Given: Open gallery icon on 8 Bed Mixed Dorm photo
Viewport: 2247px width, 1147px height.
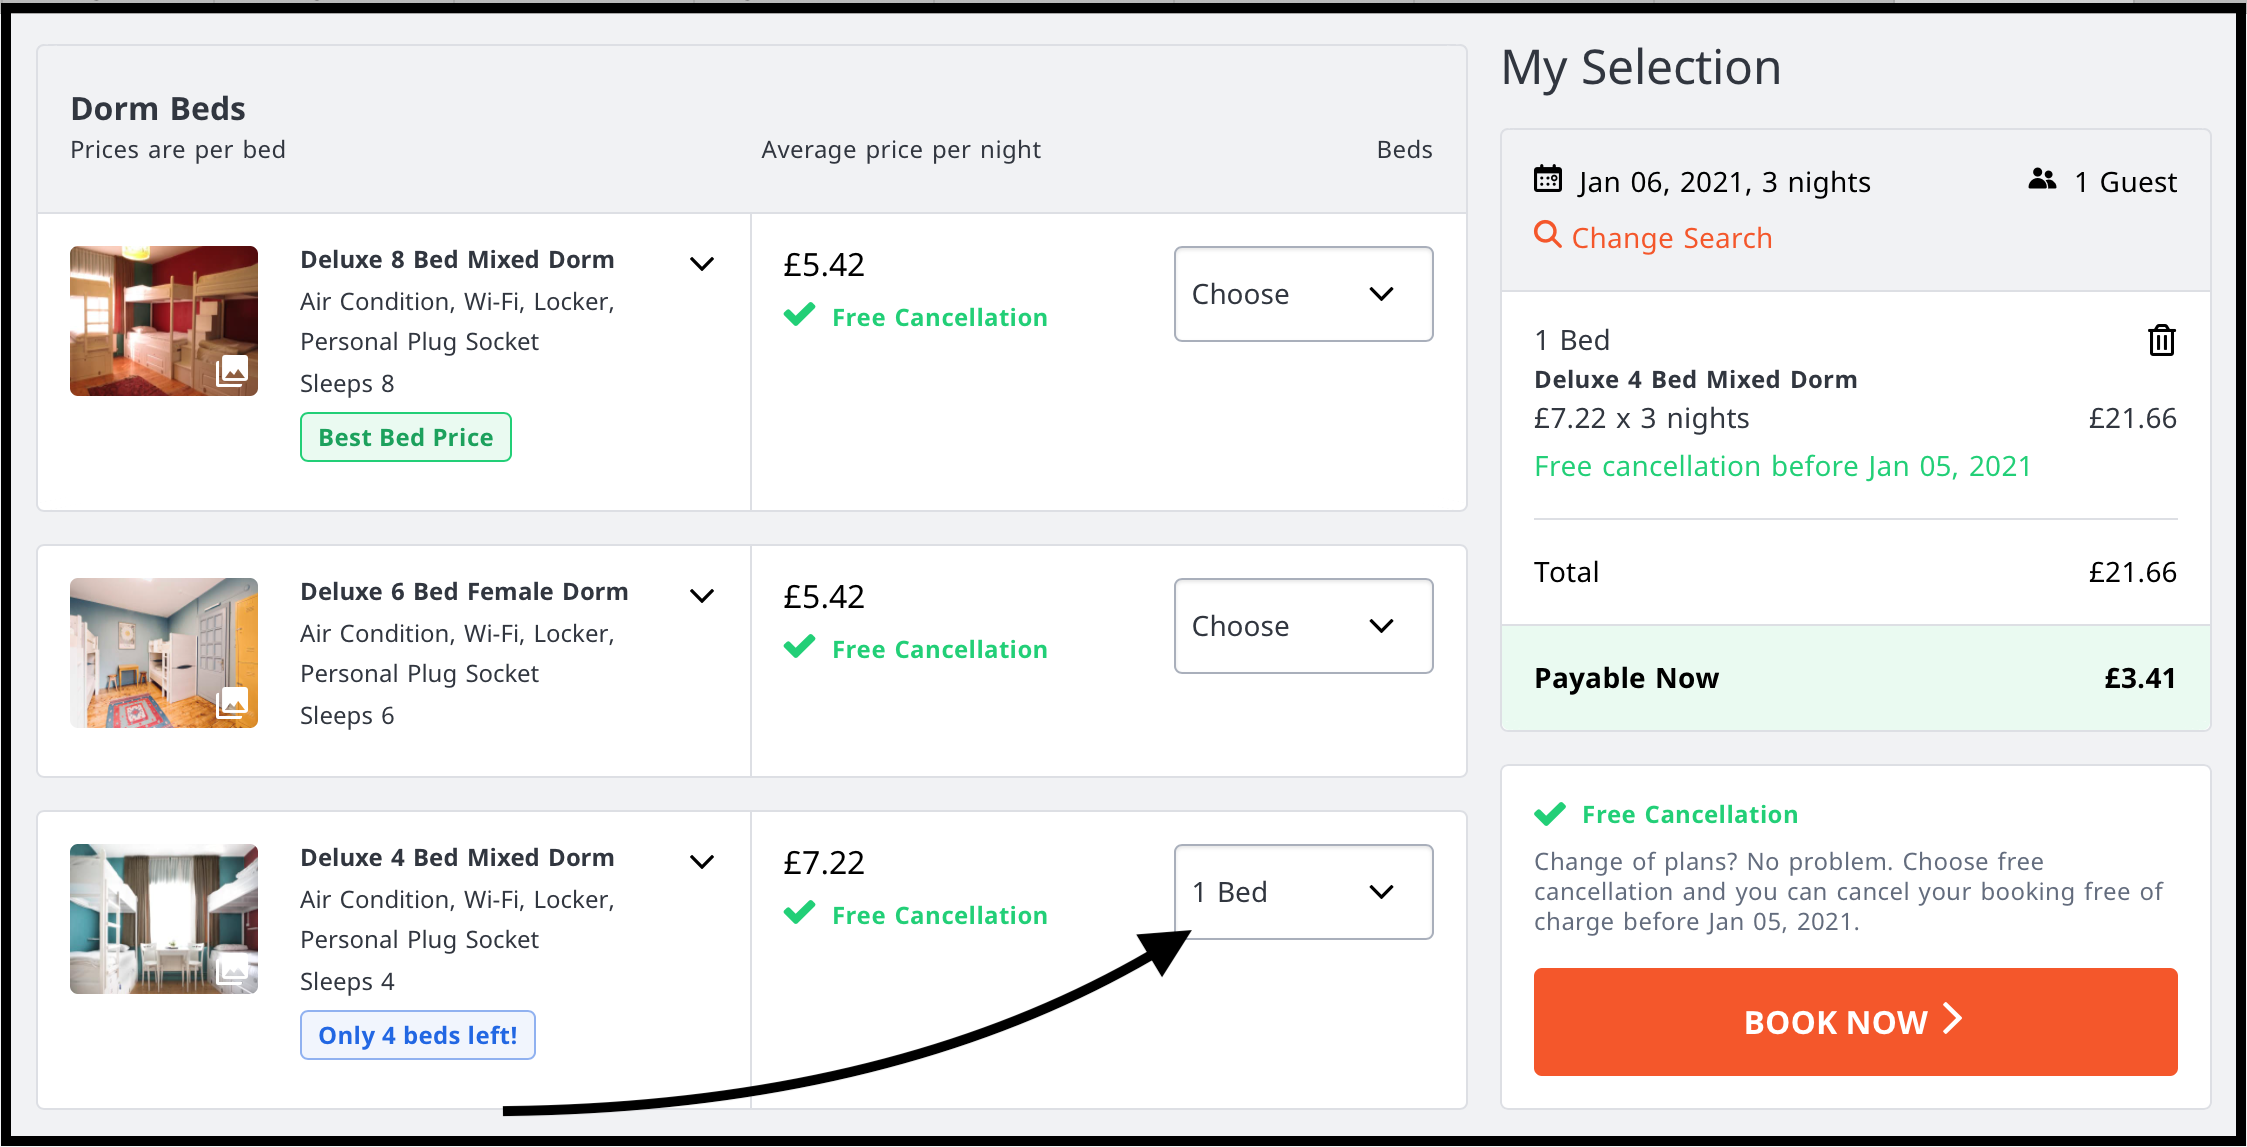Looking at the screenshot, I should pyautogui.click(x=232, y=372).
